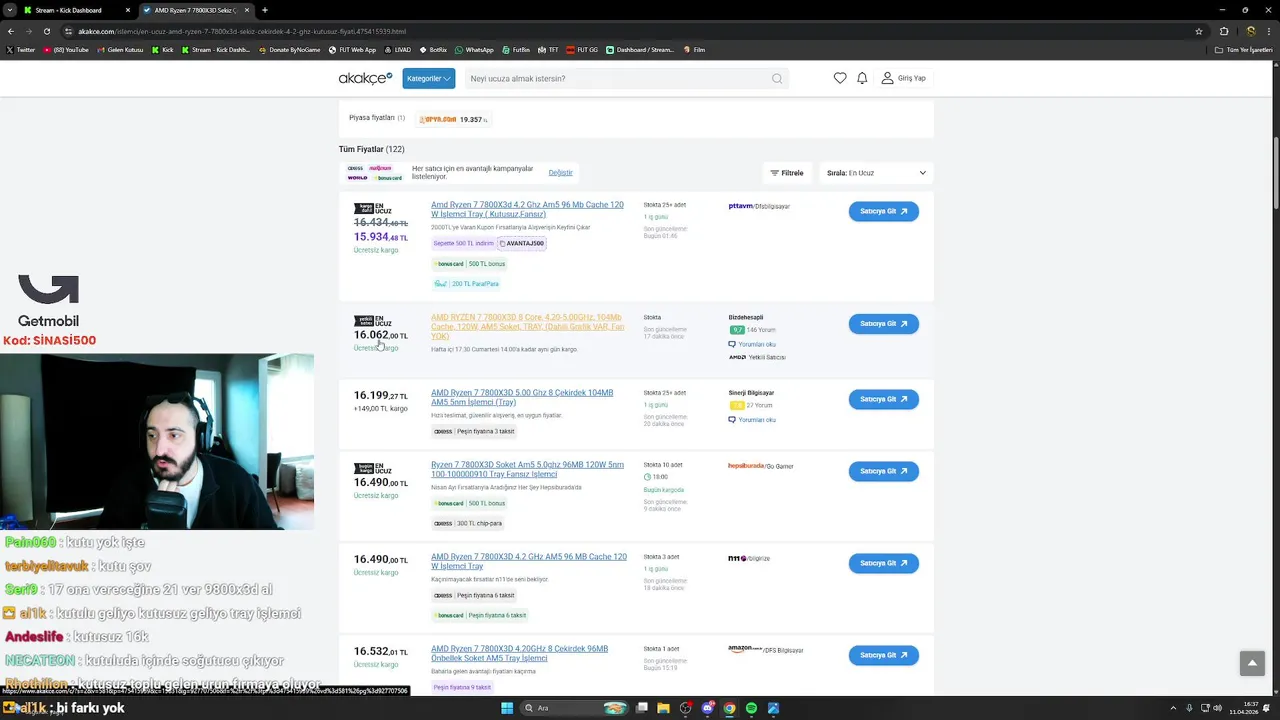Click Satıcıya Git for the n11 offer
This screenshot has width=1280, height=720.
pos(884,563)
